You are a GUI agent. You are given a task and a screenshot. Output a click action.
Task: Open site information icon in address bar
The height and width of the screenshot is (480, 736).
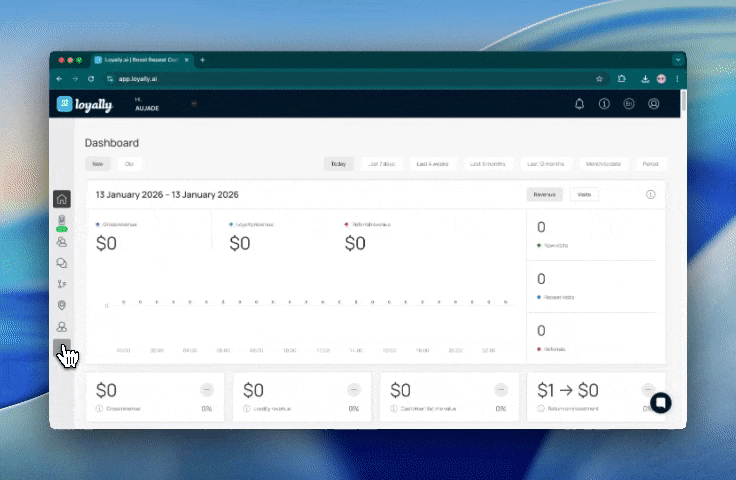click(110, 79)
